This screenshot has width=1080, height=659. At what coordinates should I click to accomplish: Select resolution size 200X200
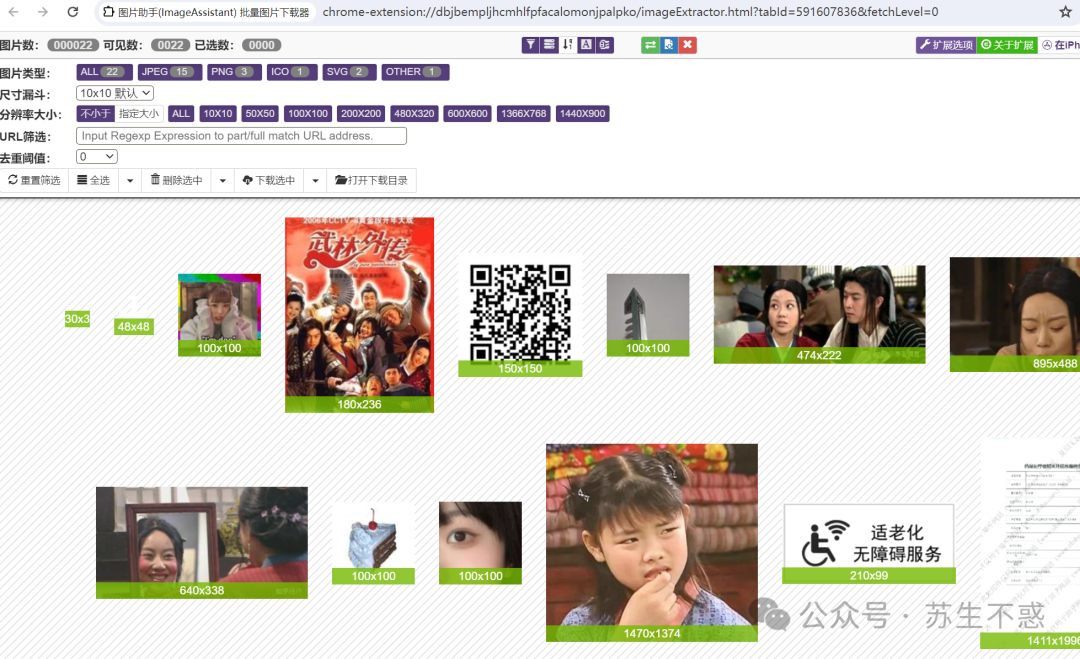pyautogui.click(x=361, y=114)
